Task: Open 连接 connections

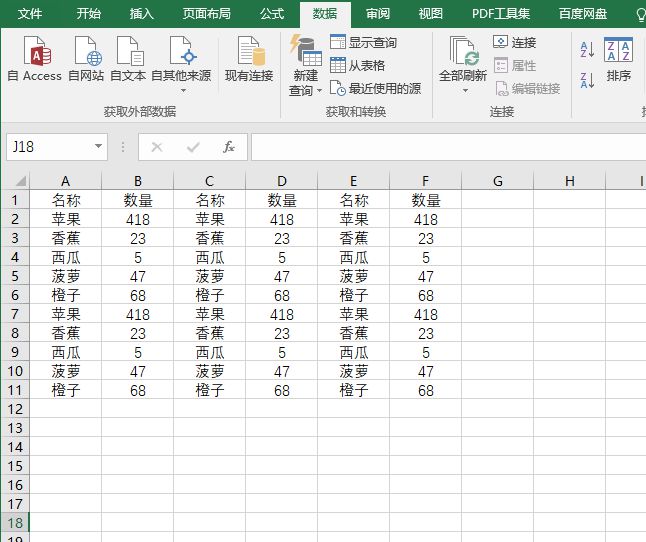Action: [515, 42]
